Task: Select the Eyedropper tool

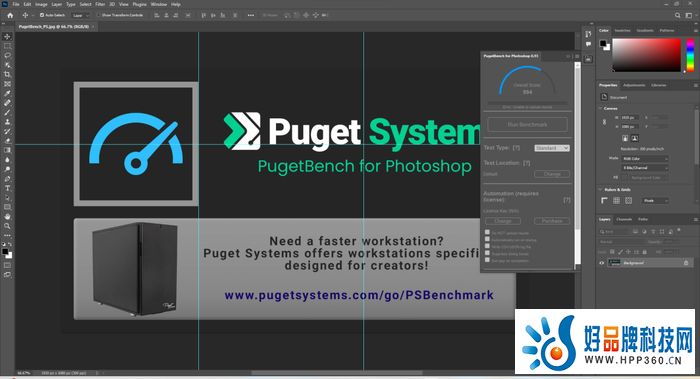Action: click(x=7, y=93)
